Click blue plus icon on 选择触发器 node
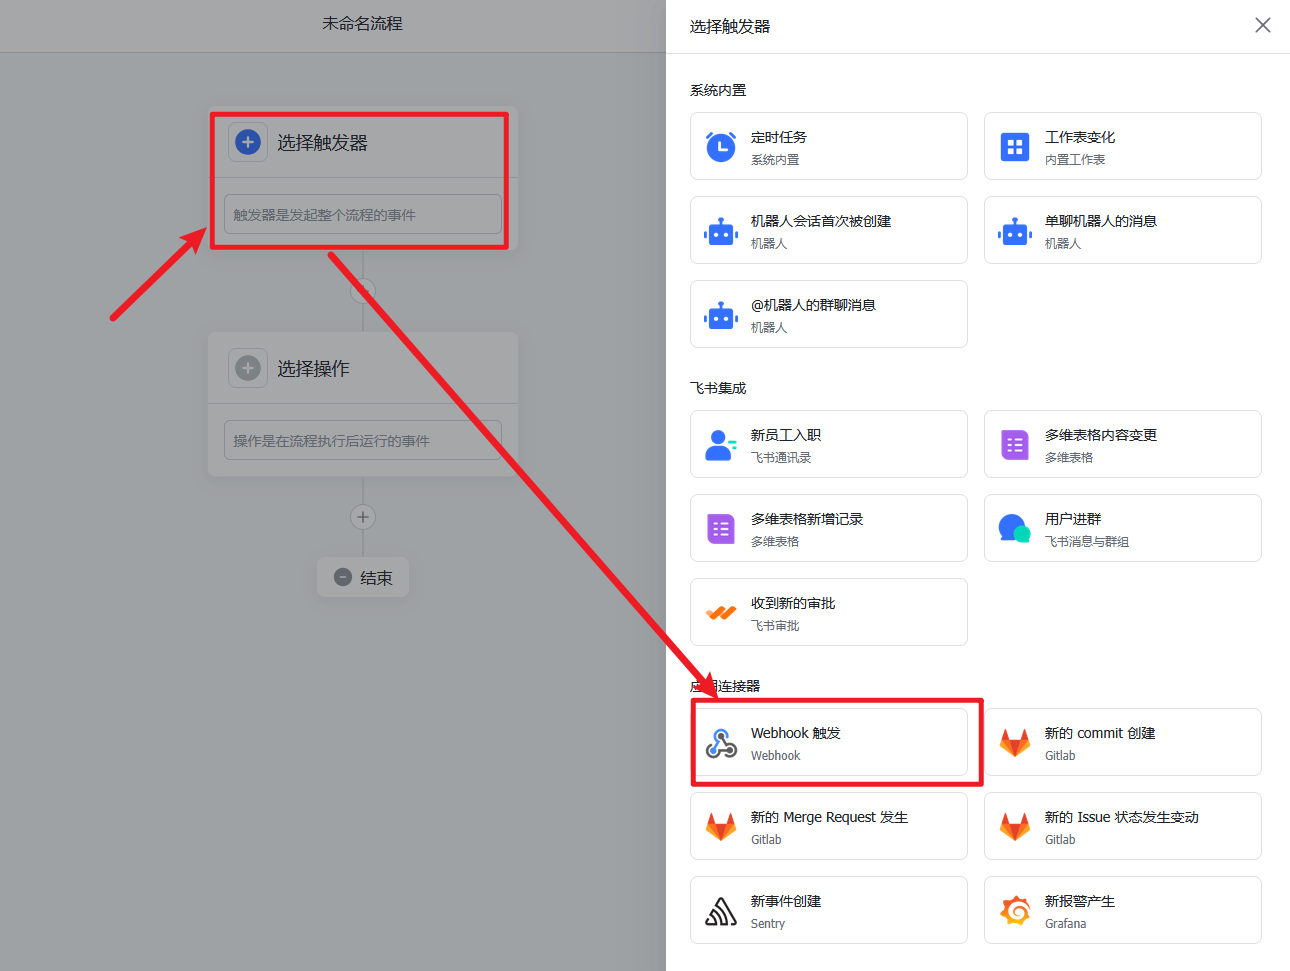The image size is (1290, 971). pyautogui.click(x=248, y=142)
